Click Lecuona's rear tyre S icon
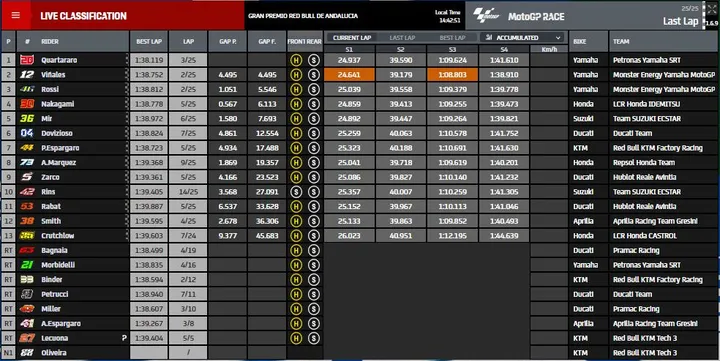Viewport: 720px width, 361px height. [x=314, y=338]
